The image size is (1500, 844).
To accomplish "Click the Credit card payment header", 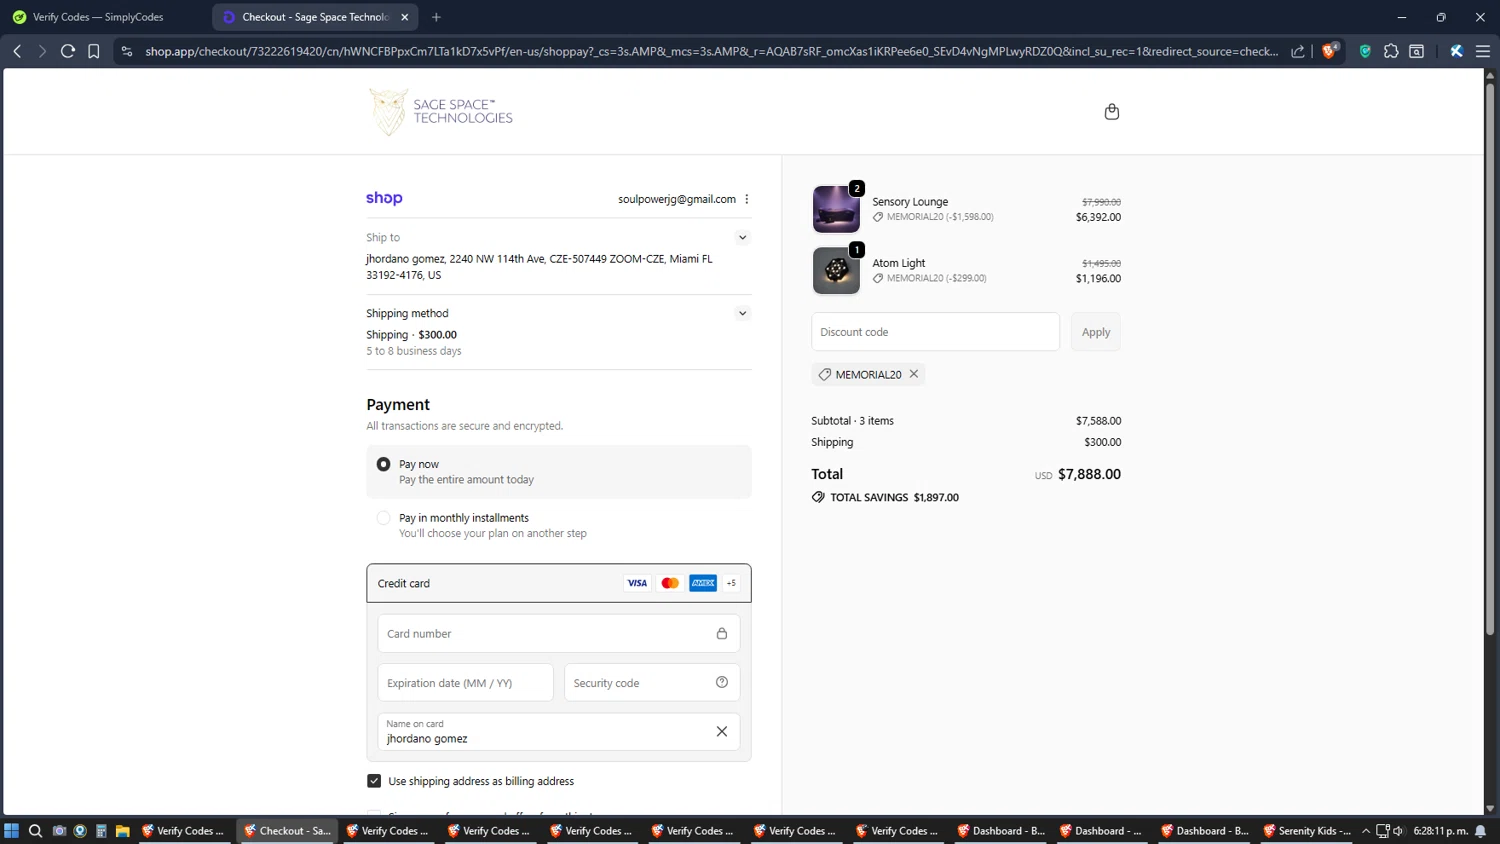I will pyautogui.click(x=559, y=583).
